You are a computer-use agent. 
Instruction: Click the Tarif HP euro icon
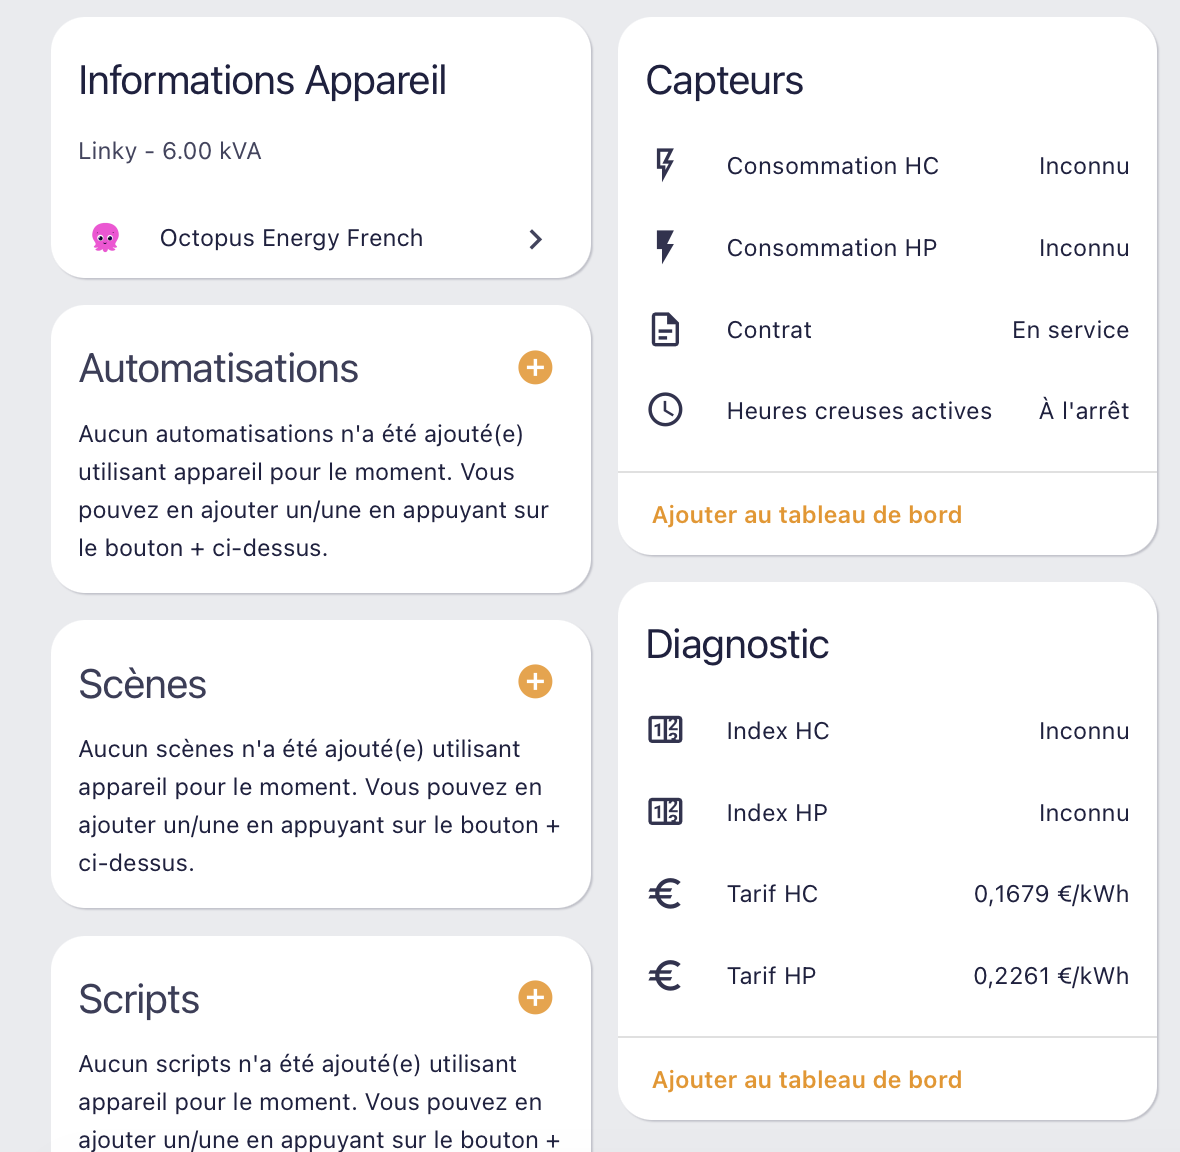click(x=665, y=975)
